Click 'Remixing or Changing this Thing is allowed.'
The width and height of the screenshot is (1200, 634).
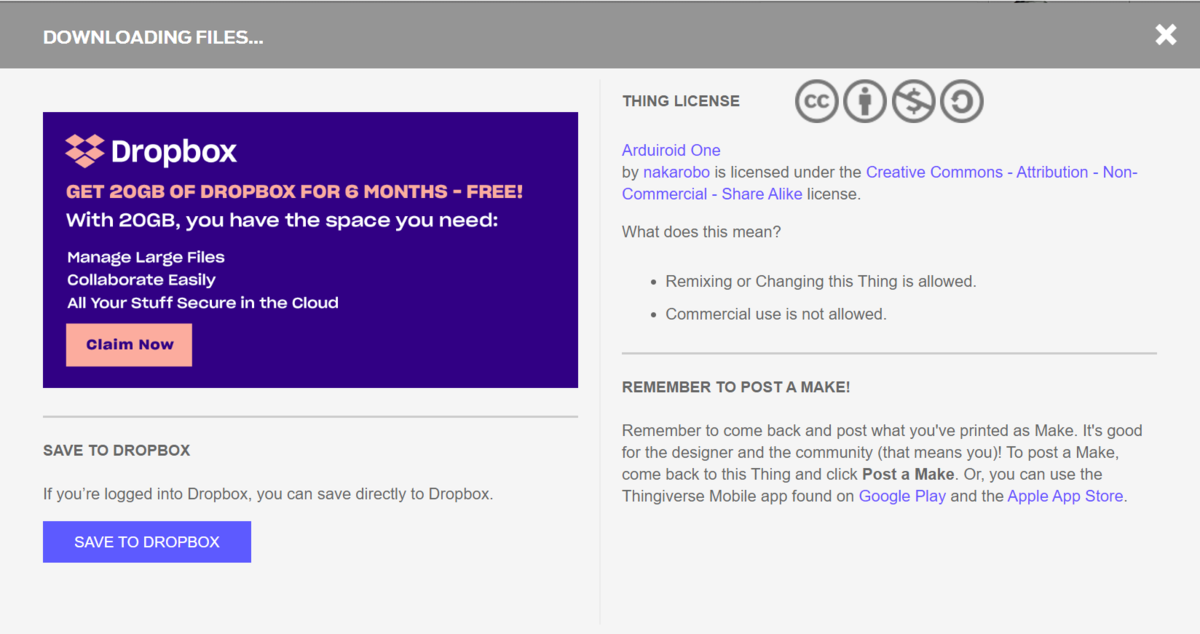coord(821,281)
